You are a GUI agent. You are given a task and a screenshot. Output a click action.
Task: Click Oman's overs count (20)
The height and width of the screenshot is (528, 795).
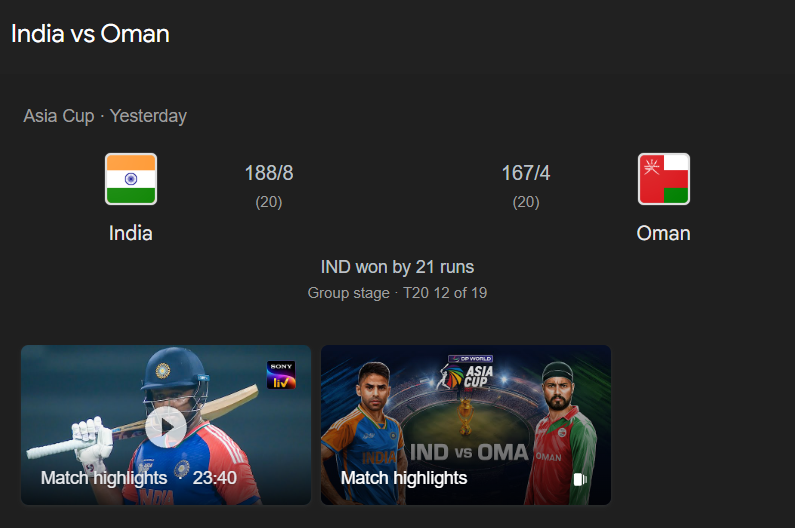point(526,202)
